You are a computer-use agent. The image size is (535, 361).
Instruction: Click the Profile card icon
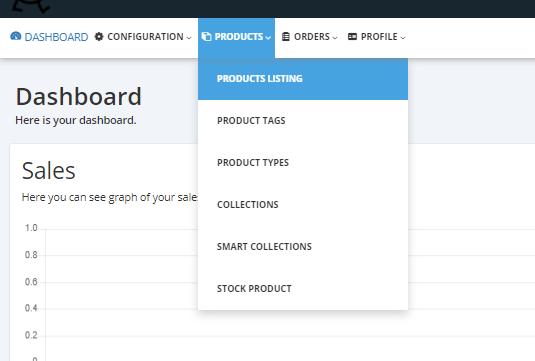(x=352, y=37)
